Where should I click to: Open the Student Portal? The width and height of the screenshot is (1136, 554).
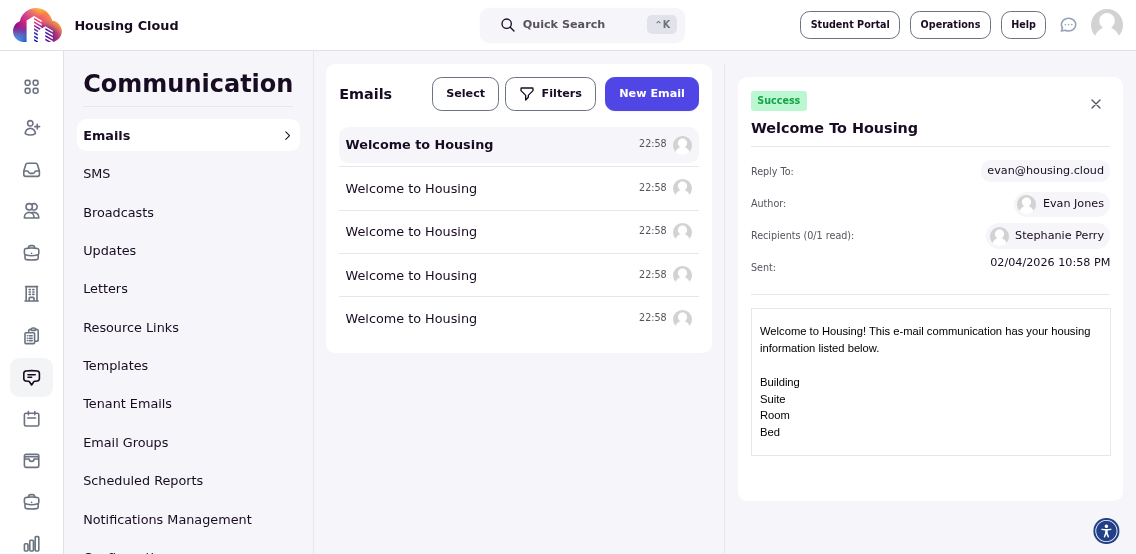[x=850, y=25]
